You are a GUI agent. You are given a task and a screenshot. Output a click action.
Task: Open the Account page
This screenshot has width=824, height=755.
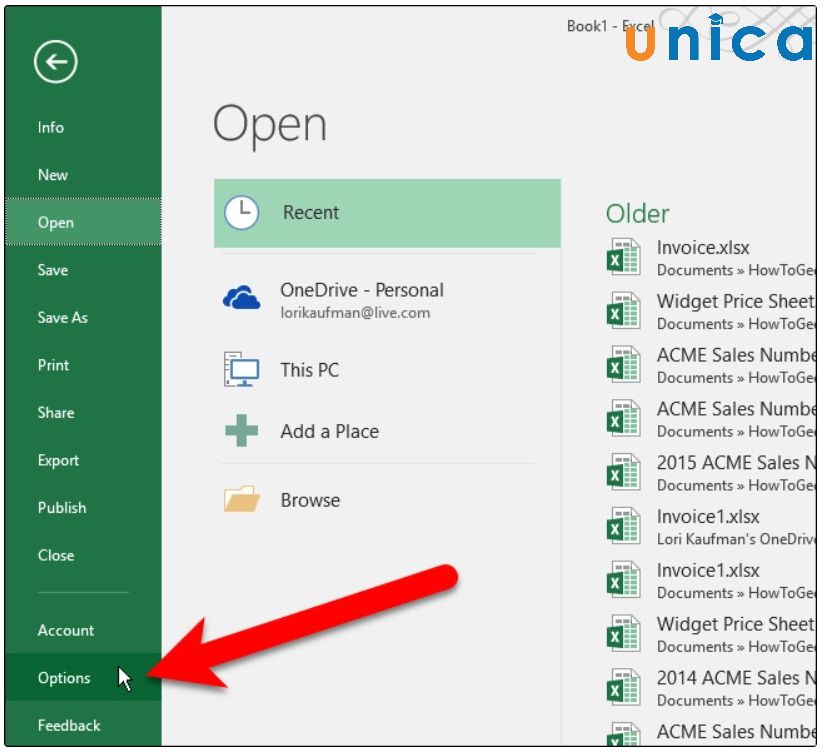click(x=83, y=630)
